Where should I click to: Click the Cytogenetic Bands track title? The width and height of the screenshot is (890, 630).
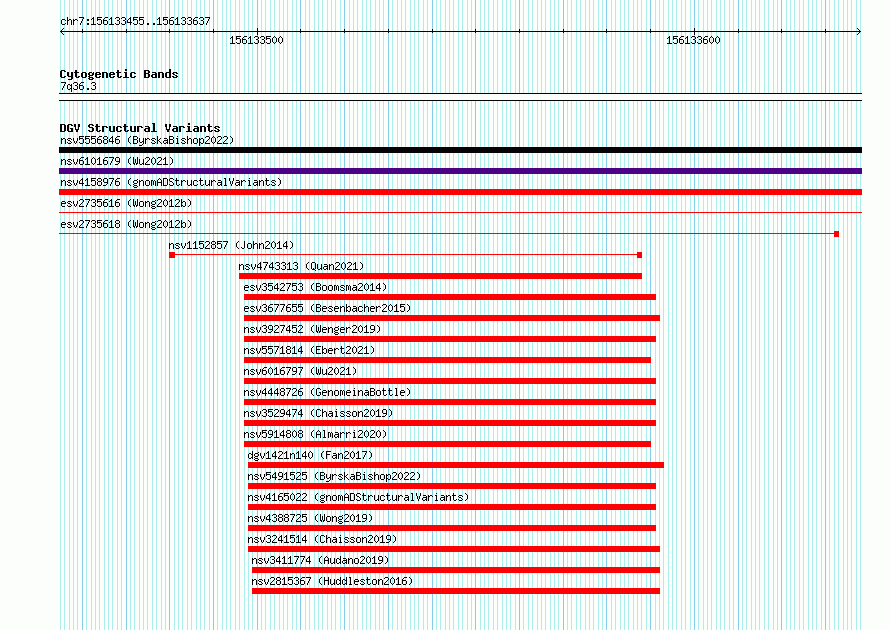point(119,74)
